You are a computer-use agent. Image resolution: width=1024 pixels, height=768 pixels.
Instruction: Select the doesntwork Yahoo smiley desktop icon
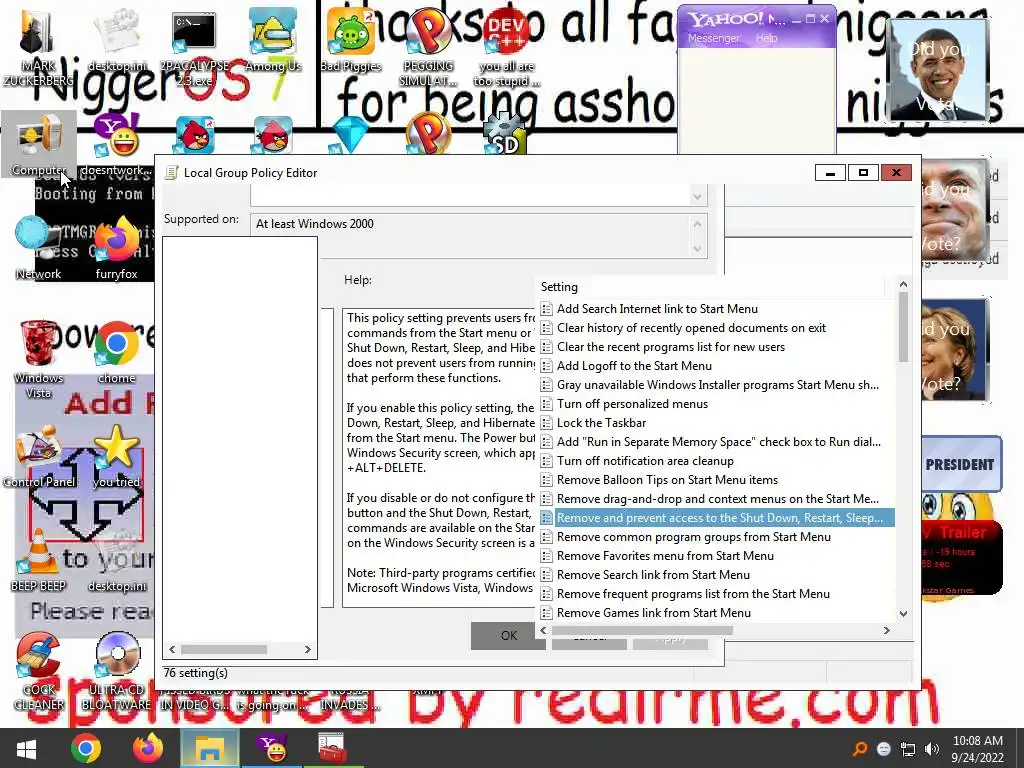116,146
